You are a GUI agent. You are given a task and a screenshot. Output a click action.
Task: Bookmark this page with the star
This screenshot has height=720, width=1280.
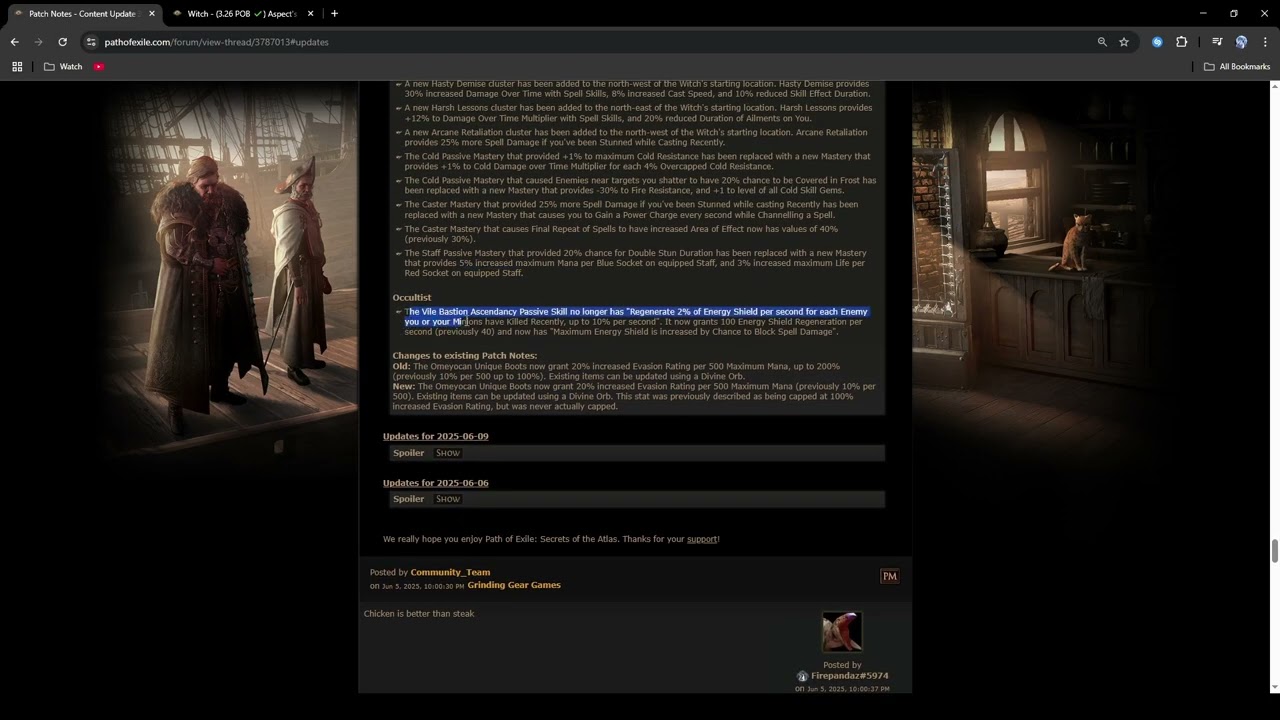[1124, 42]
